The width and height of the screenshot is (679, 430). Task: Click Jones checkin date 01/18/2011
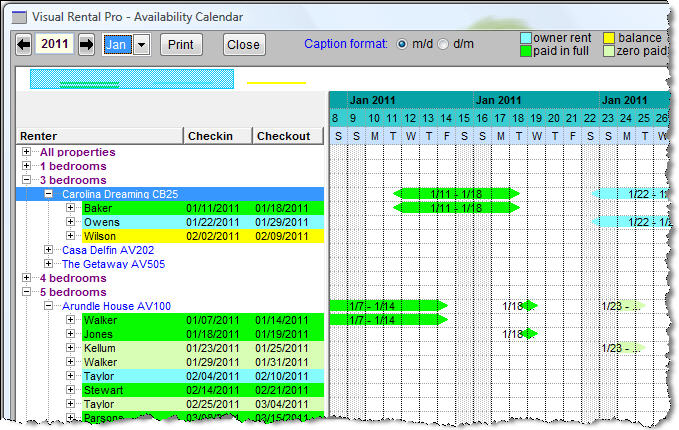(x=213, y=334)
